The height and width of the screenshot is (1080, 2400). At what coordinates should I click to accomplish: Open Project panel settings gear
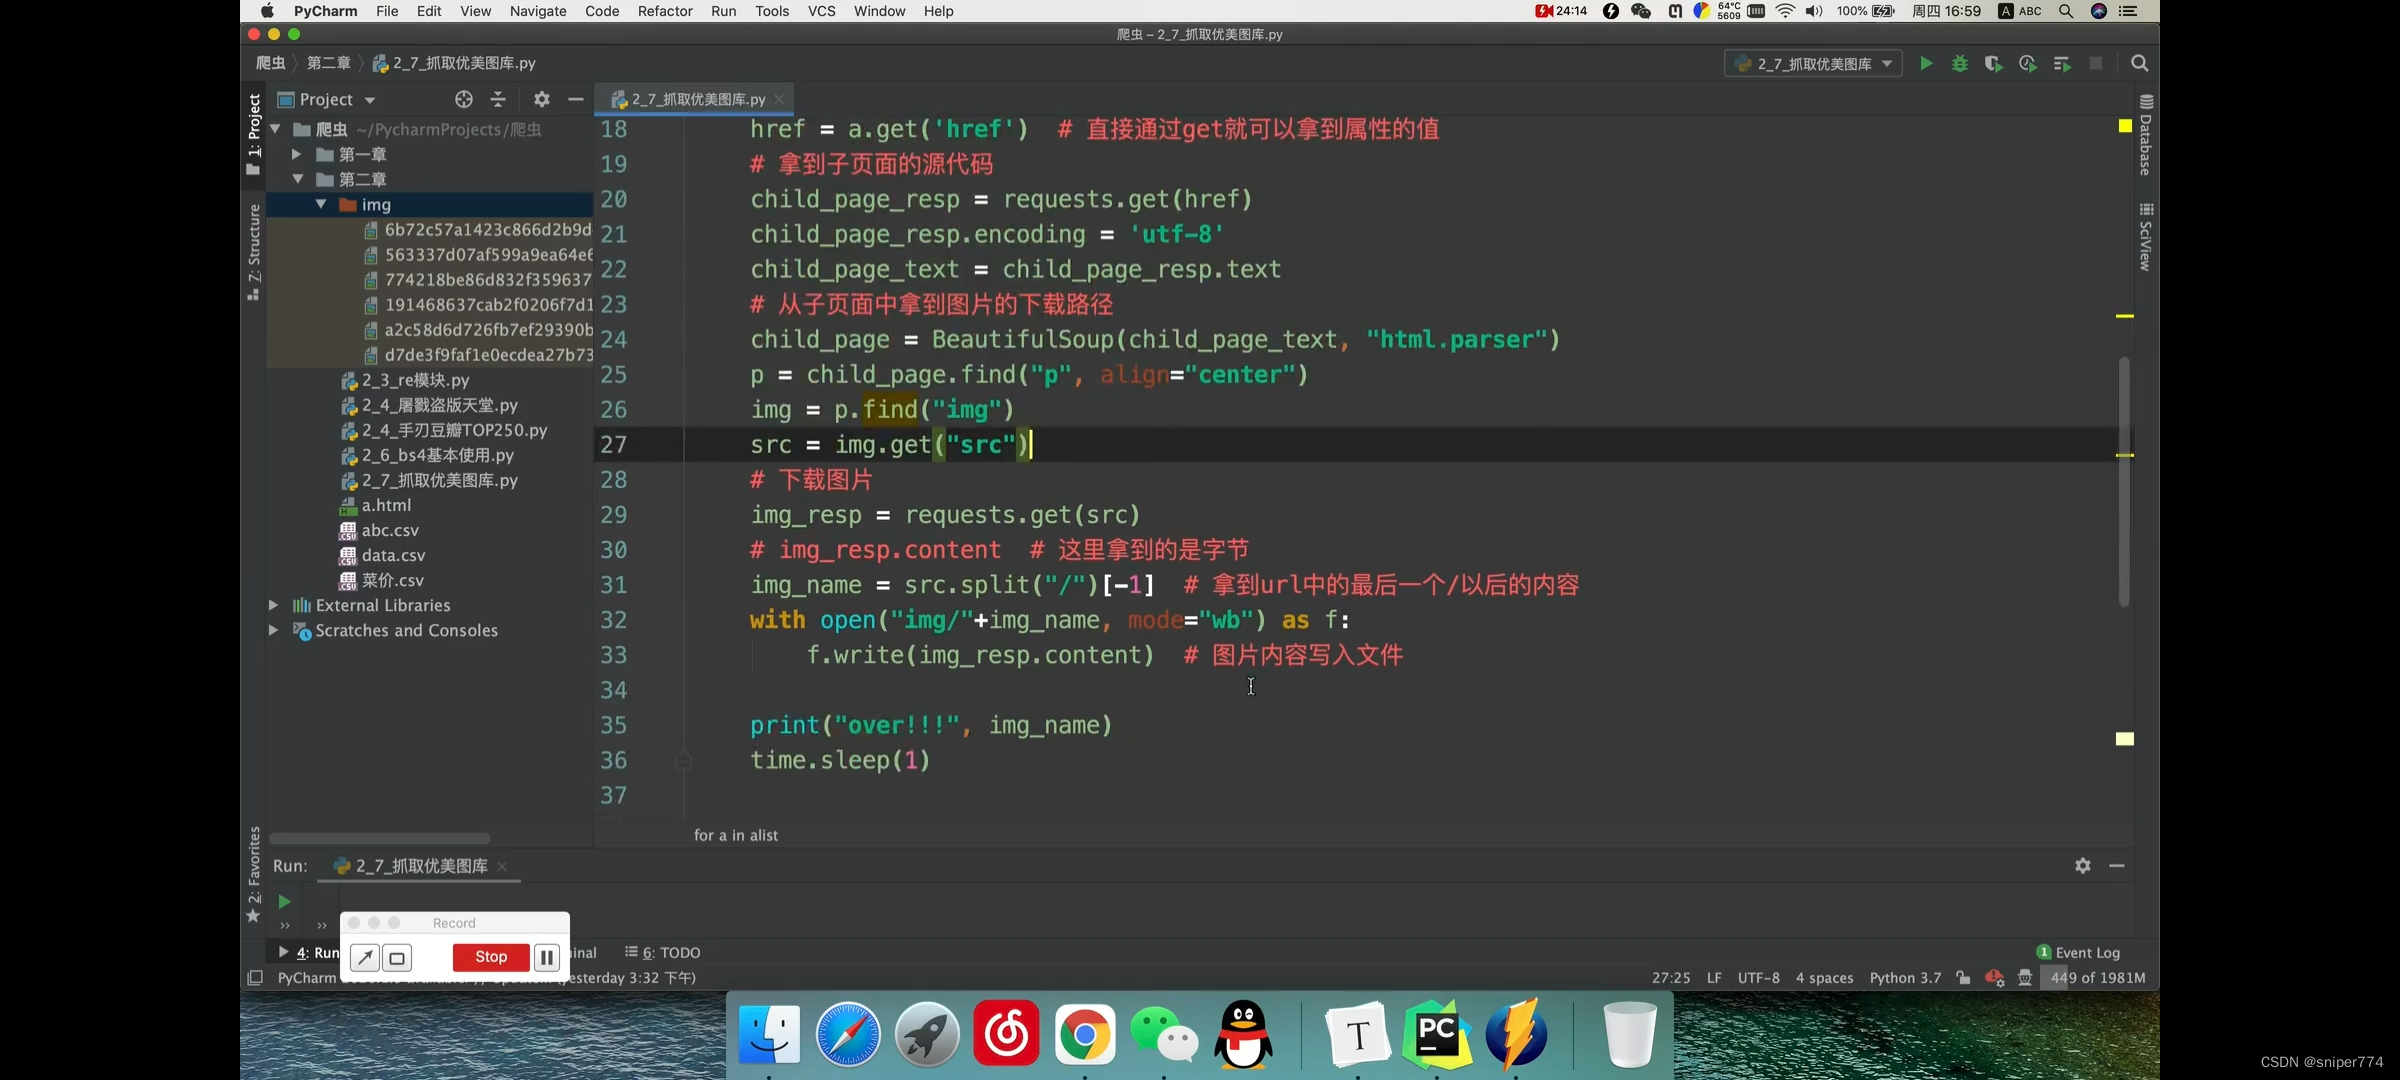coord(541,99)
